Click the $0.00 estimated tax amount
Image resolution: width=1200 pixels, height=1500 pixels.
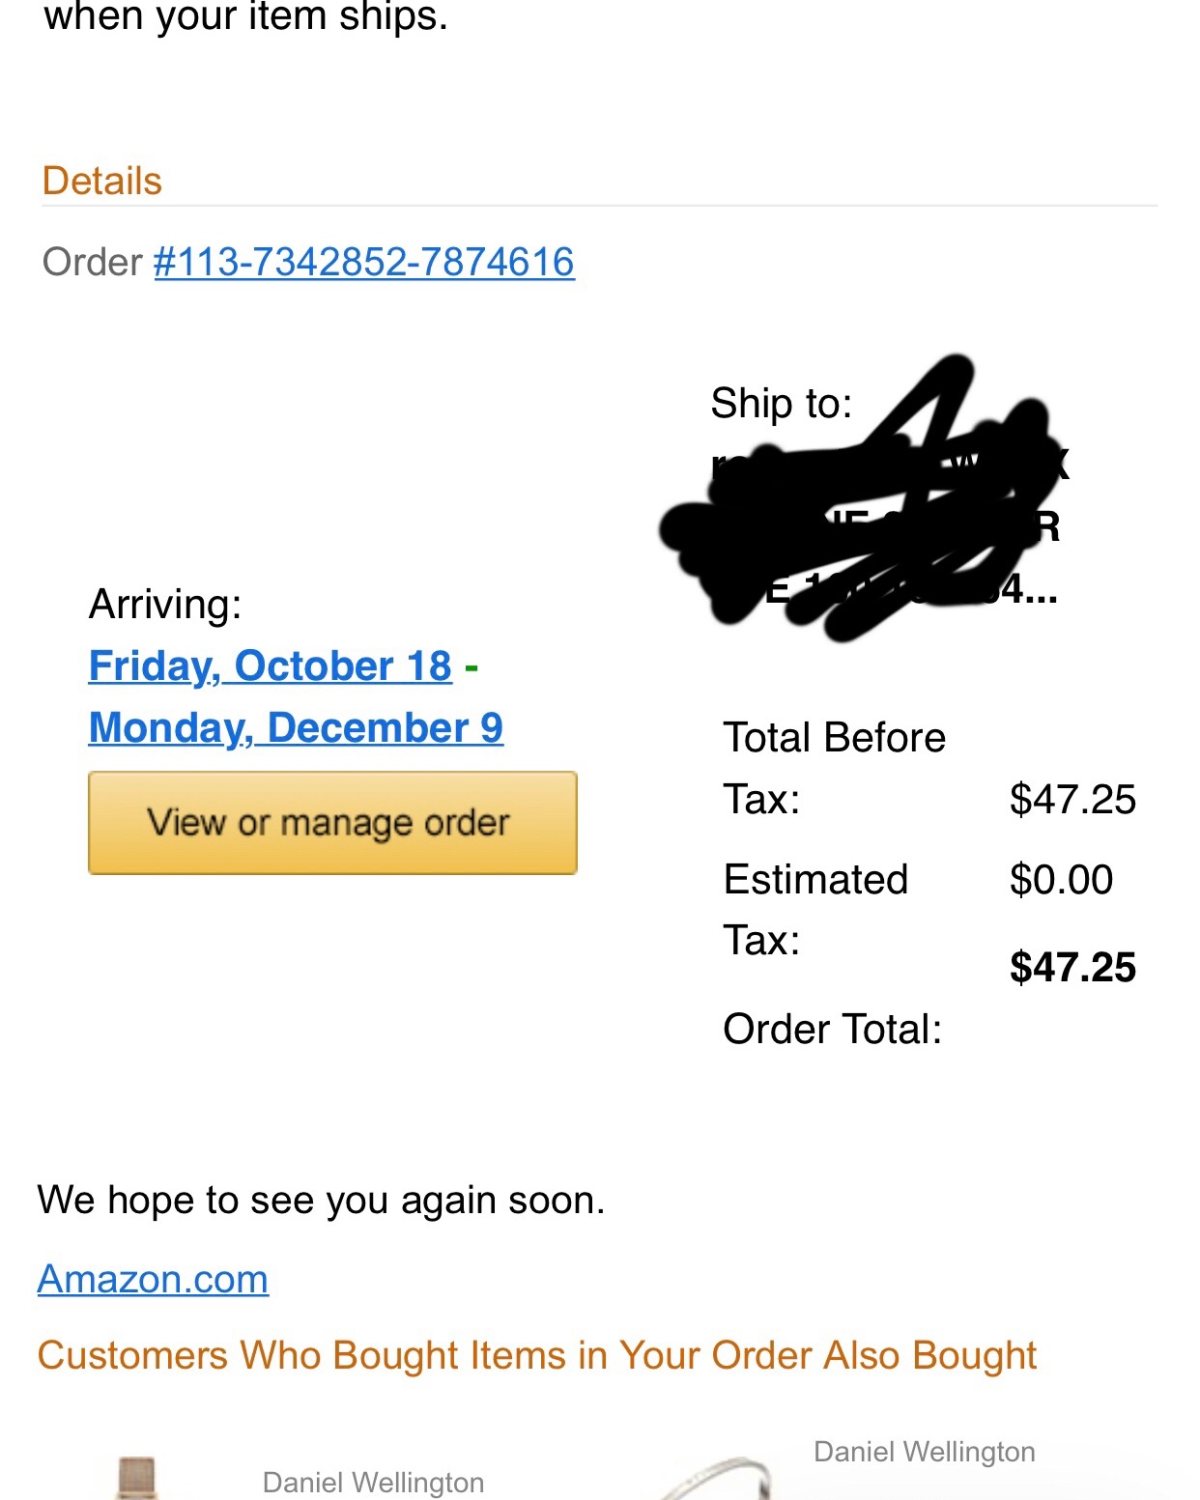point(1061,880)
